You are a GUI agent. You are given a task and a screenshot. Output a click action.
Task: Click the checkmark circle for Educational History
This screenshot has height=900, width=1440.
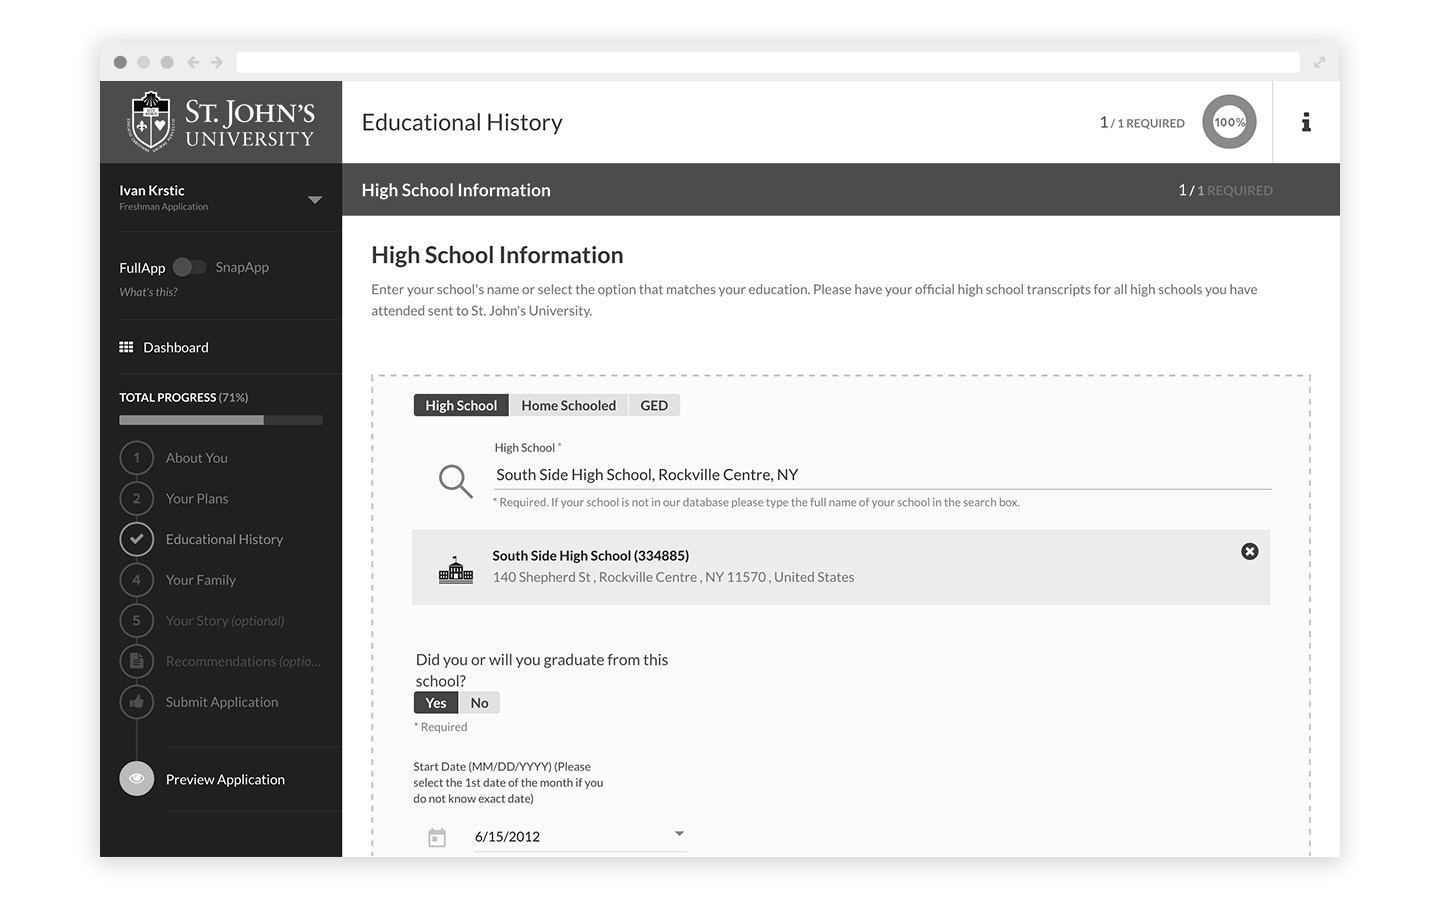137,539
